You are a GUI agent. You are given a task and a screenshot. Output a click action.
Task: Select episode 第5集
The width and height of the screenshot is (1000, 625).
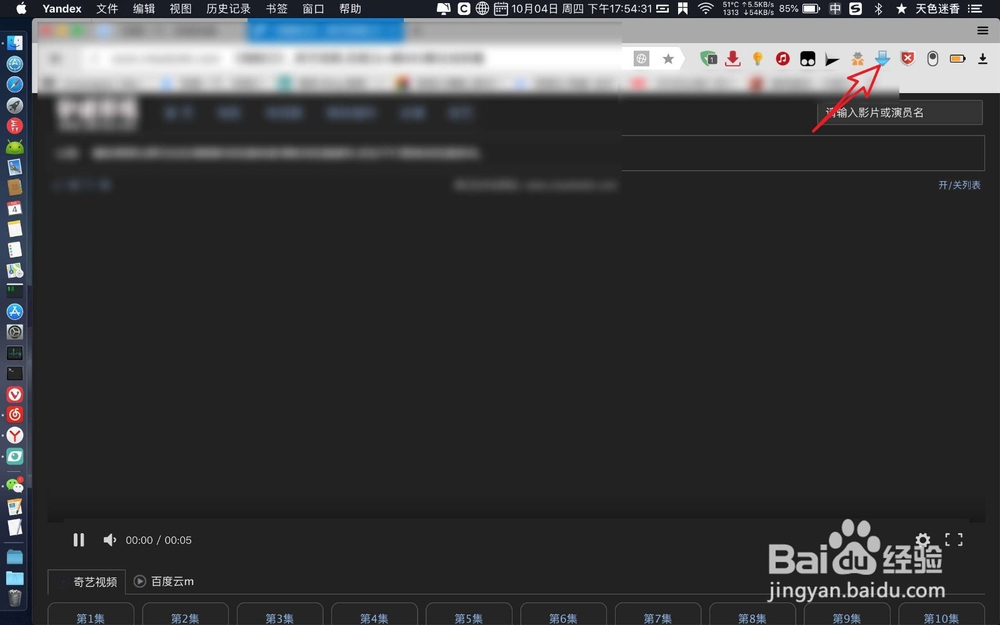click(469, 615)
